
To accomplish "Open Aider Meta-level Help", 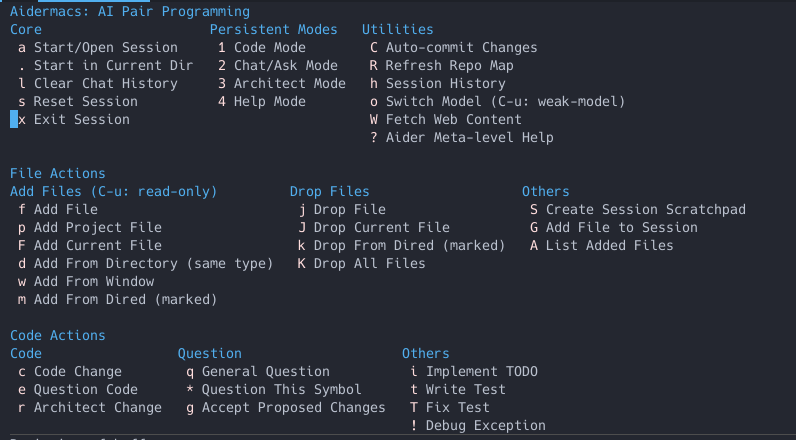I will (469, 137).
